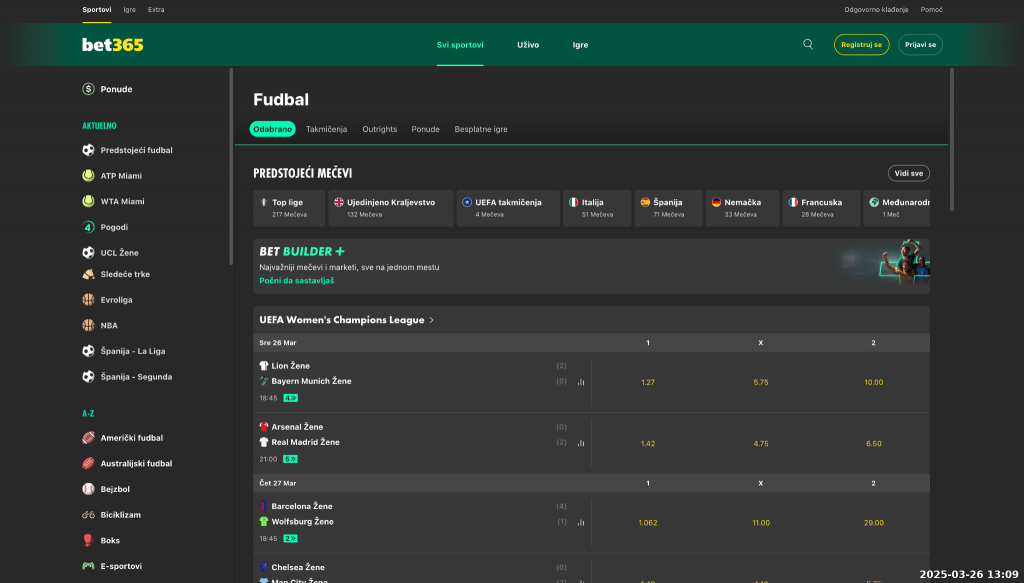Pick odds 29.00 for Wolfsburg Žene
Viewport: 1024px width, 583px height.
pyautogui.click(x=874, y=523)
